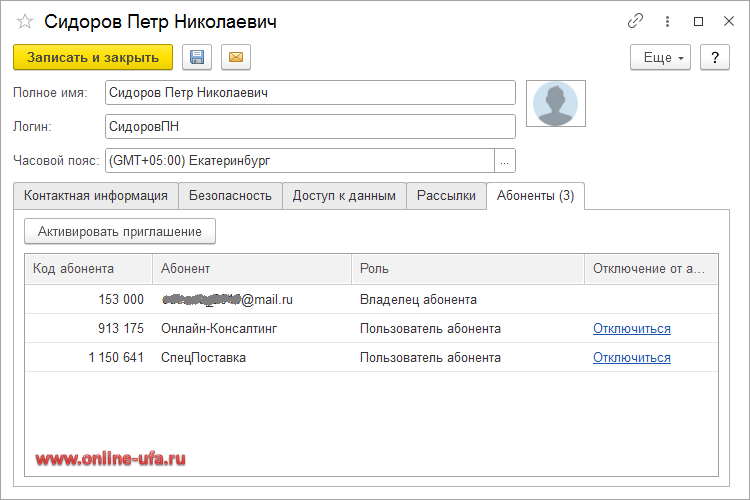Viewport: 750px width, 500px height.
Task: Click the user avatar photo placeholder
Action: click(x=555, y=104)
